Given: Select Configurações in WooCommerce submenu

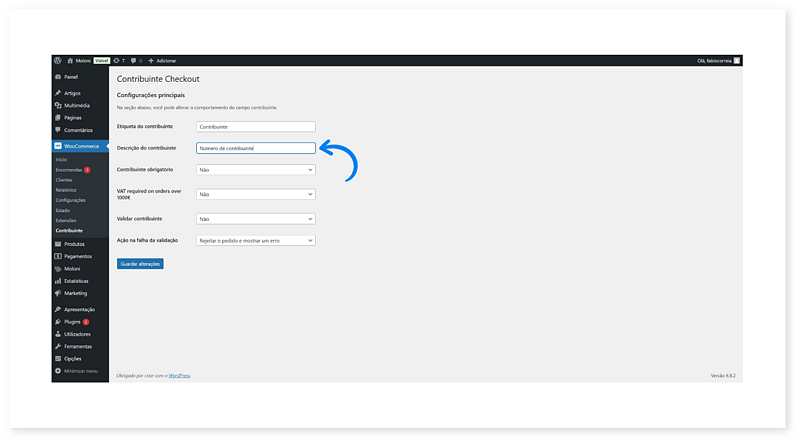Looking at the screenshot, I should click(71, 200).
